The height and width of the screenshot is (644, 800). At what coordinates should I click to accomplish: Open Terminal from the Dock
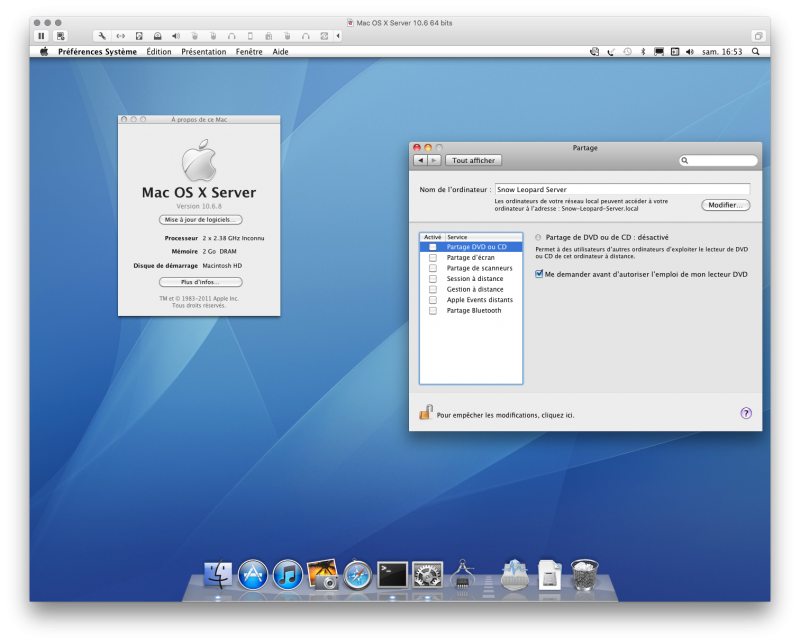pyautogui.click(x=392, y=575)
